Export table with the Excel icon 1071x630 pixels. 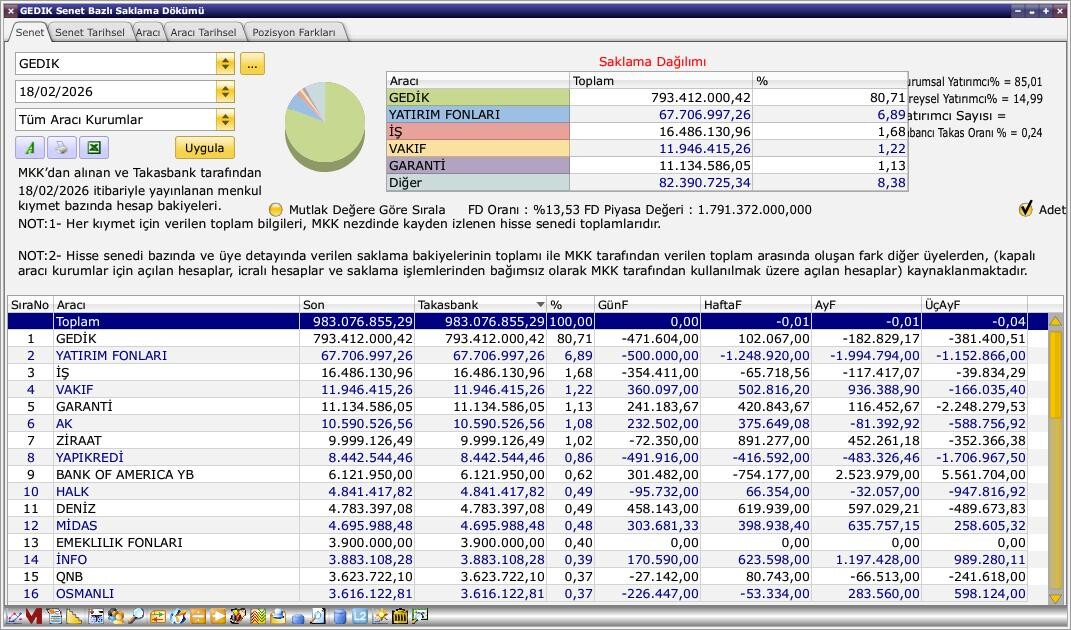coord(93,148)
